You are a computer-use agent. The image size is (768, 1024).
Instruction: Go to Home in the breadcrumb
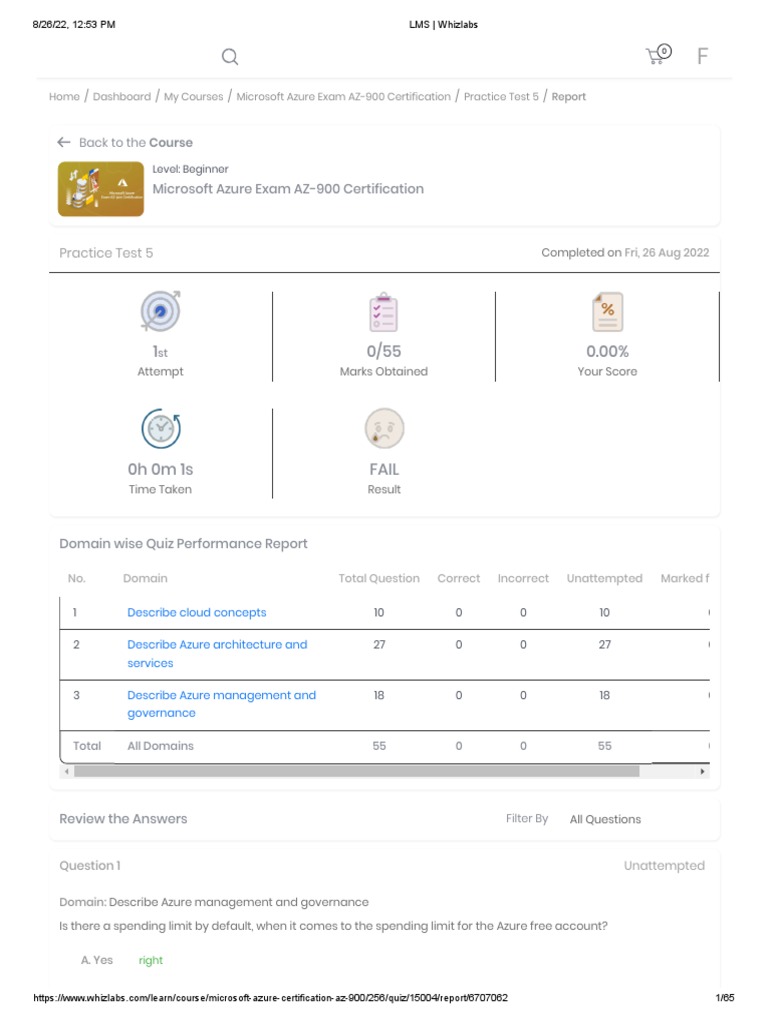(64, 97)
